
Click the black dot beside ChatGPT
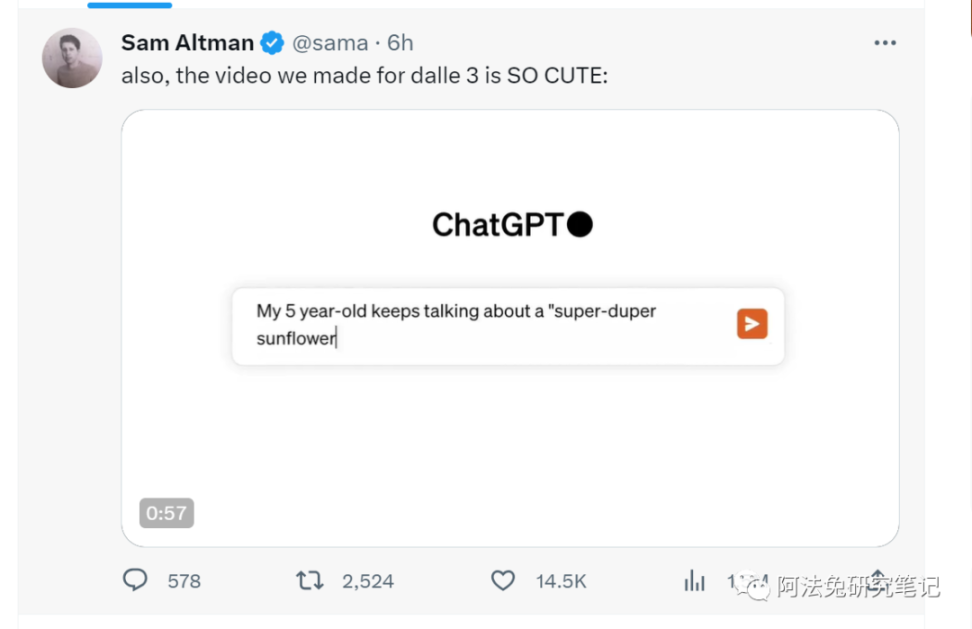pos(580,224)
